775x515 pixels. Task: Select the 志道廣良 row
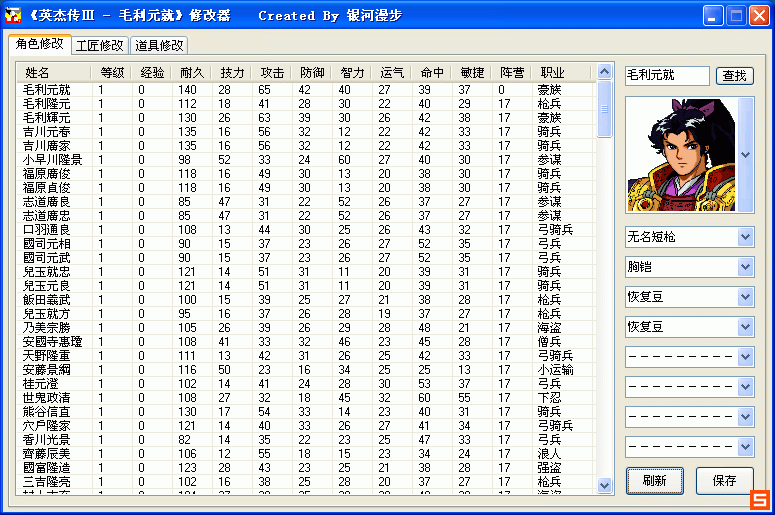pos(306,202)
